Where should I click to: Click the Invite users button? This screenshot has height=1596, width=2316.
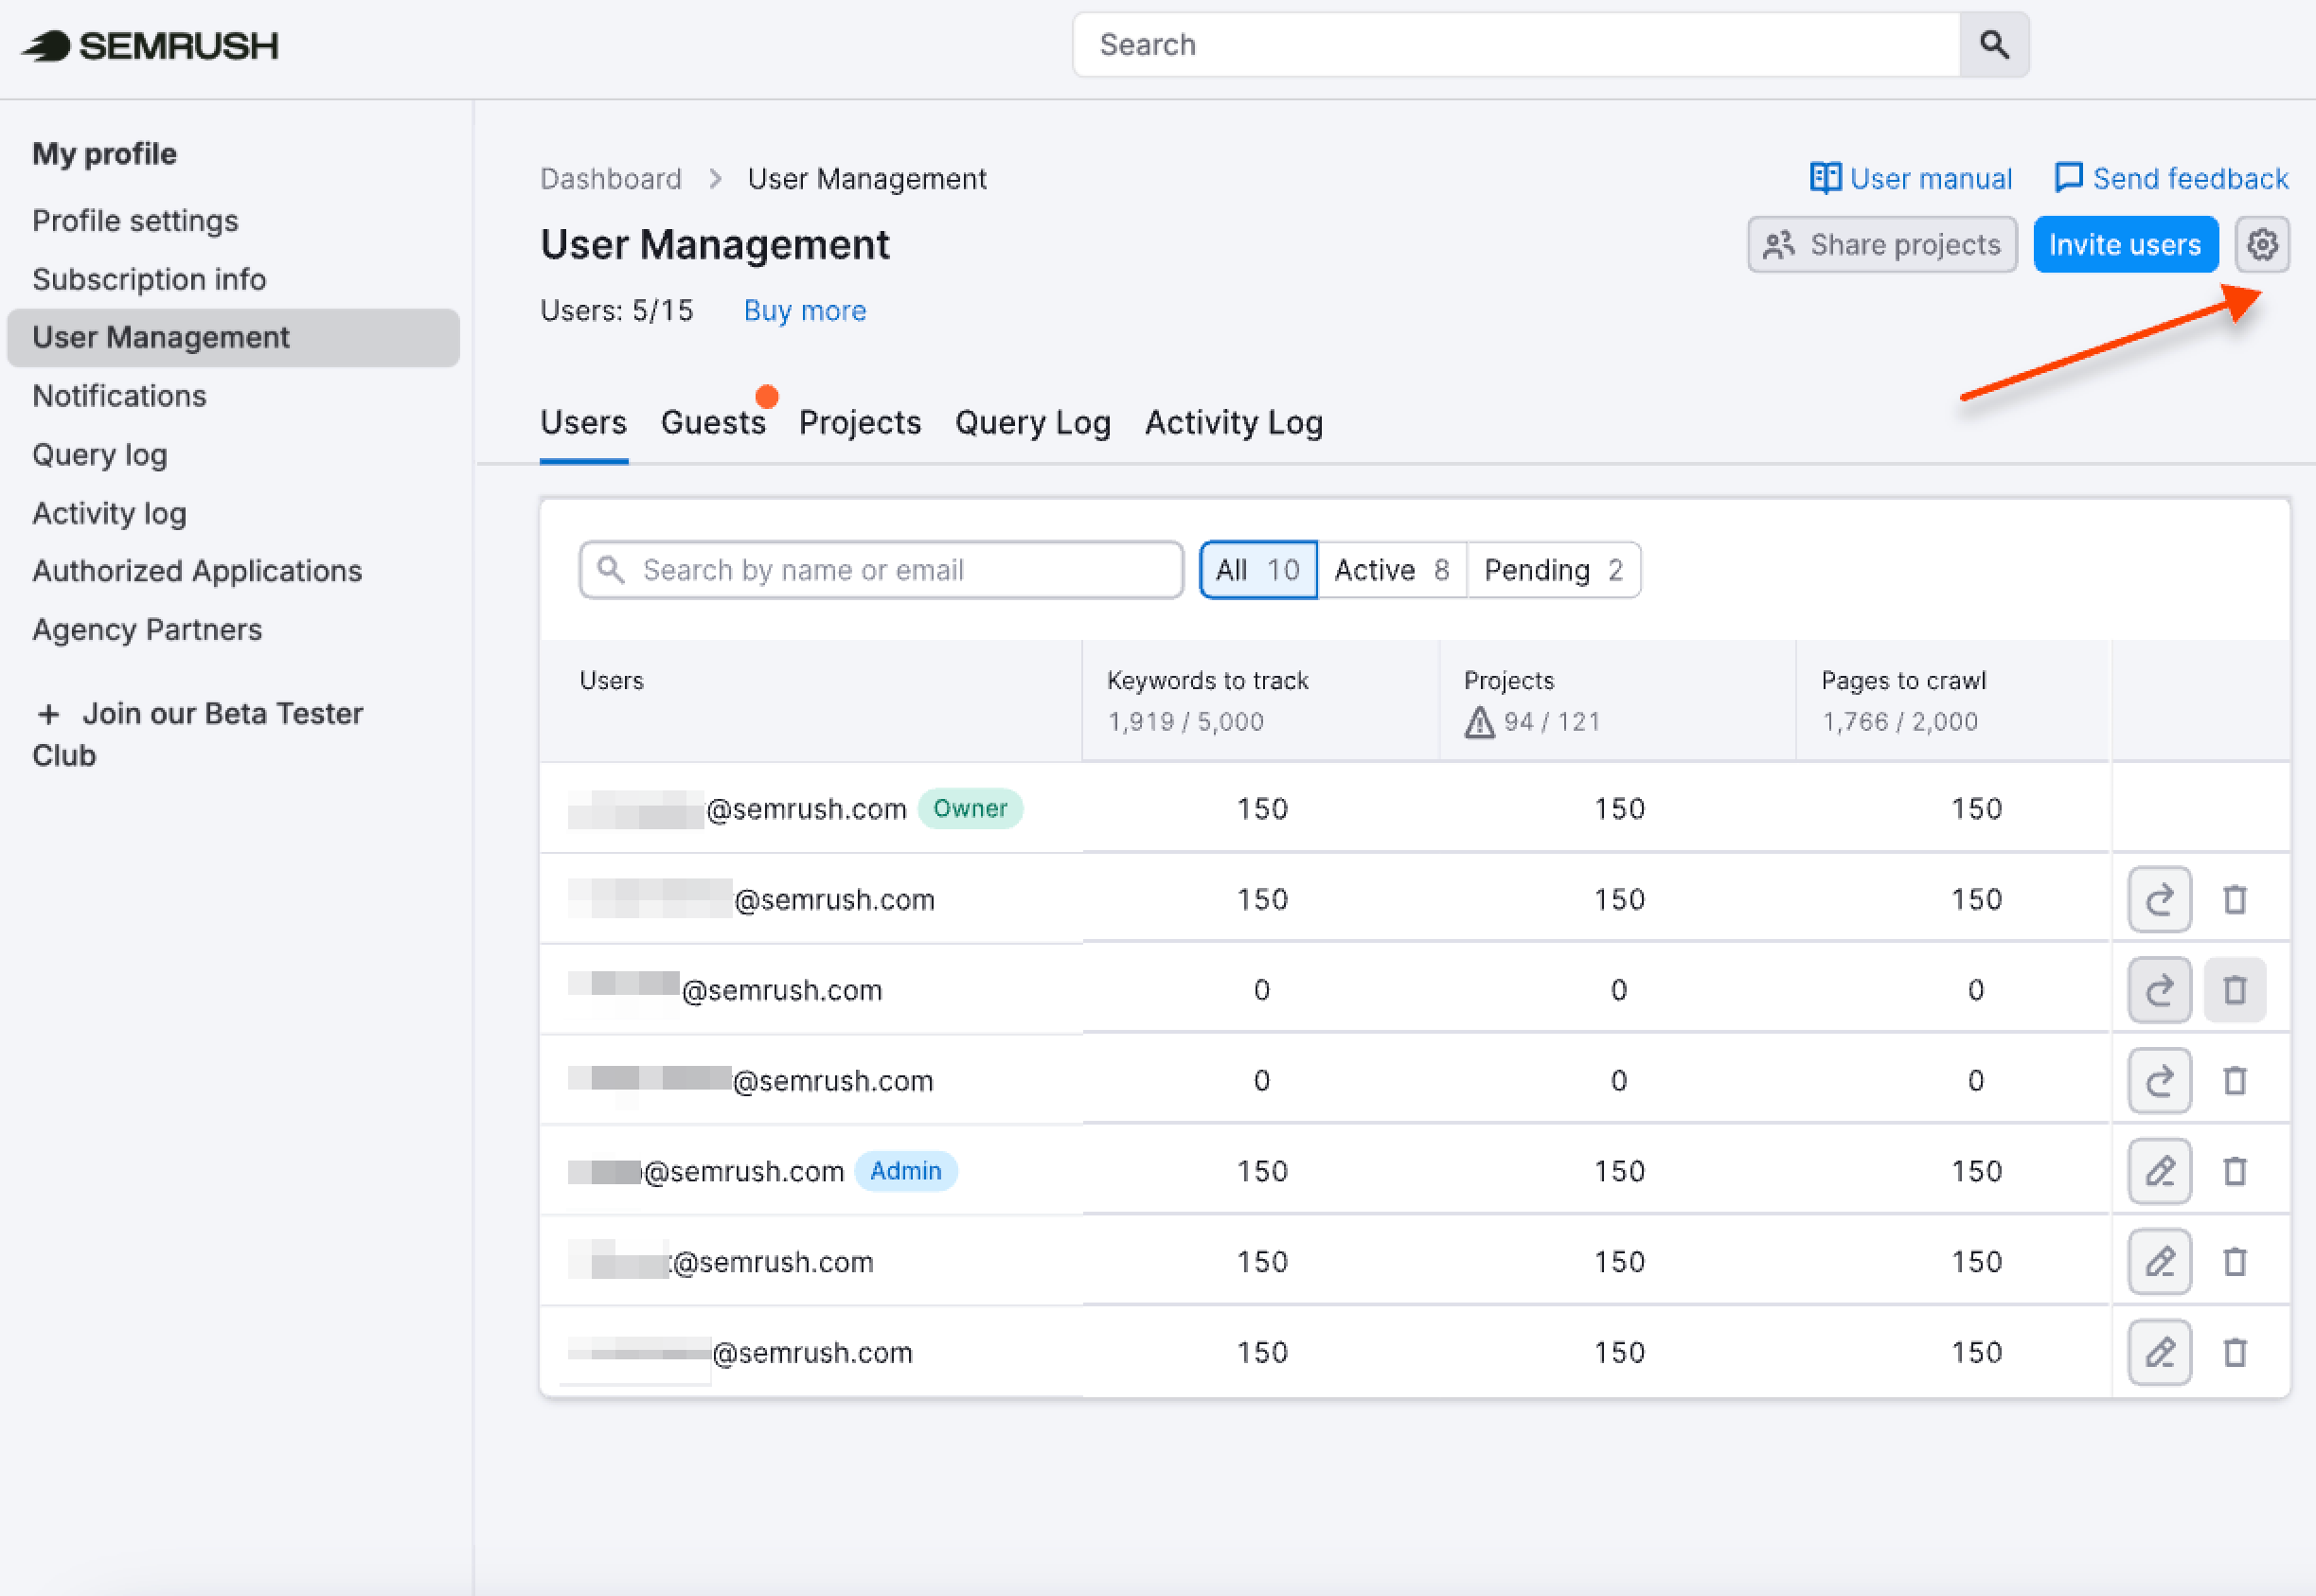[2126, 244]
